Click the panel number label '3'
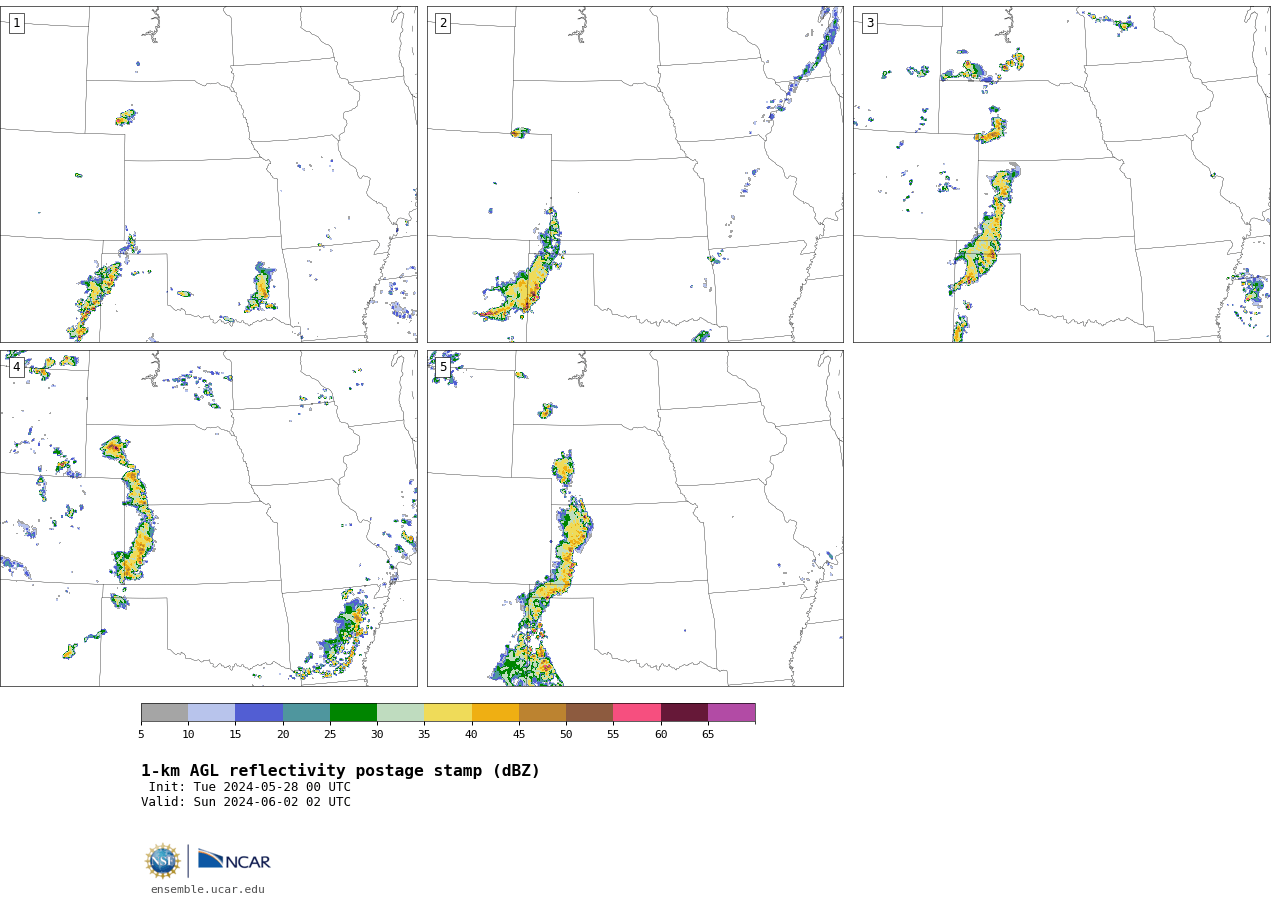Screen dimensions: 1280x901 point(869,23)
